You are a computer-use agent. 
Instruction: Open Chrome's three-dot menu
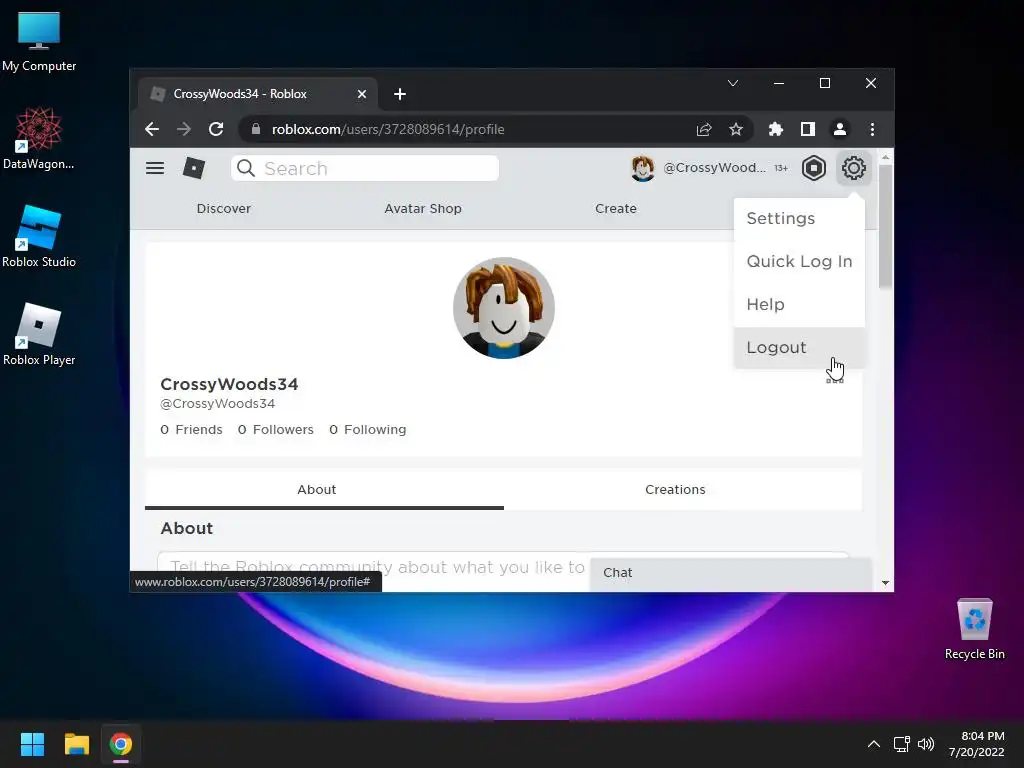tap(872, 129)
